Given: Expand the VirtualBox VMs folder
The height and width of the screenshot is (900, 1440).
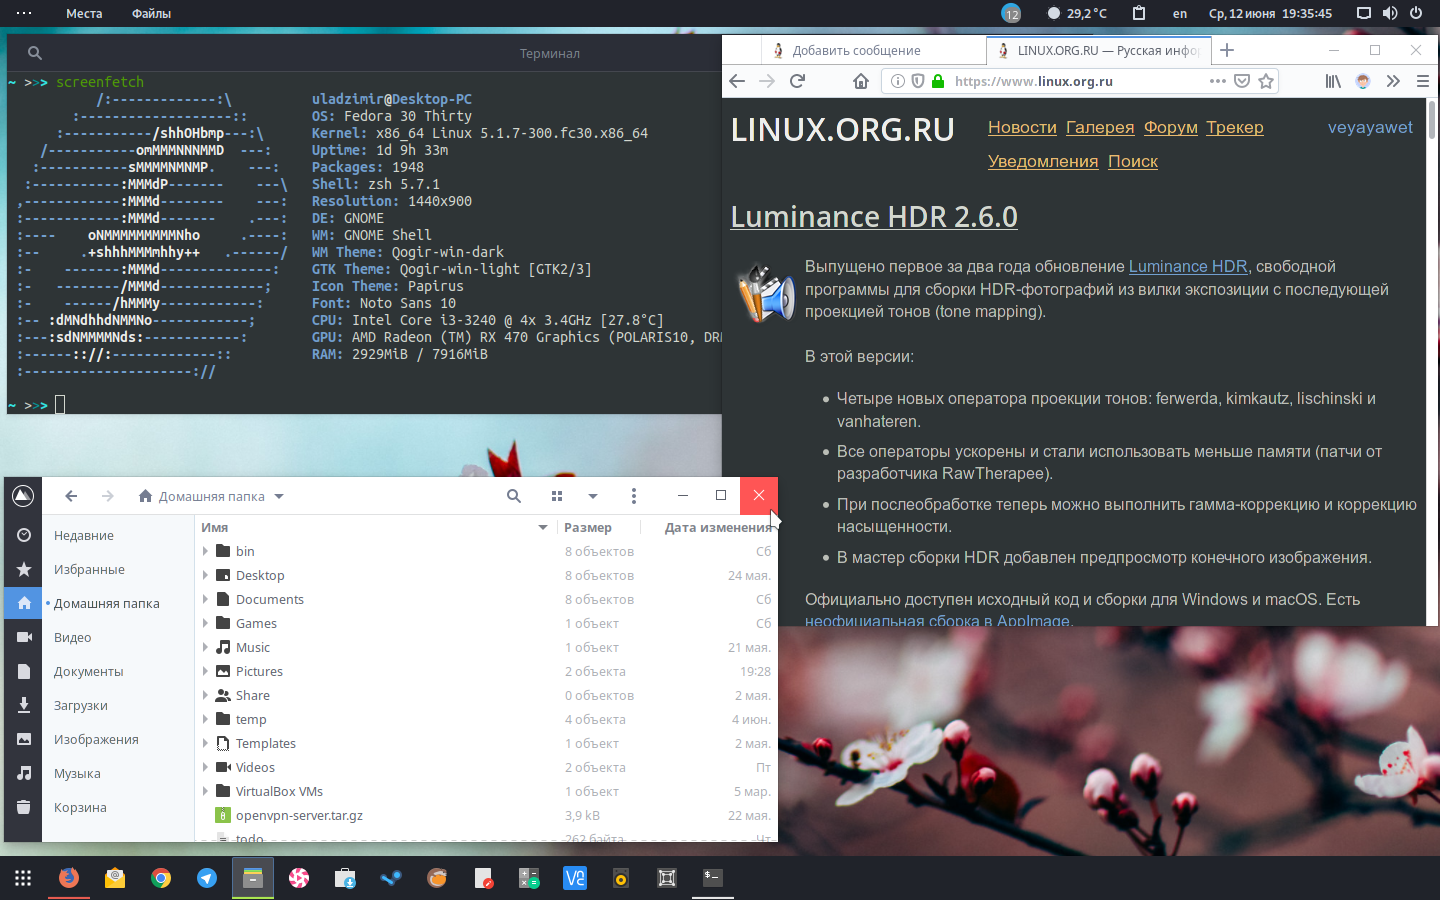Looking at the screenshot, I should point(205,791).
